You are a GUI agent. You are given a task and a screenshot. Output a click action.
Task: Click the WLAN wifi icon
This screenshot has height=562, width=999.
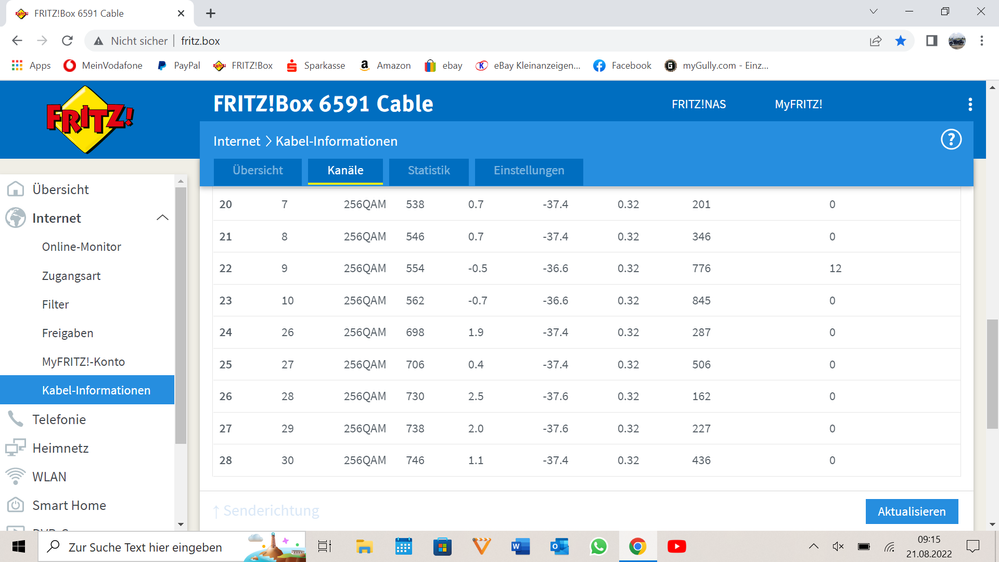click(x=15, y=477)
